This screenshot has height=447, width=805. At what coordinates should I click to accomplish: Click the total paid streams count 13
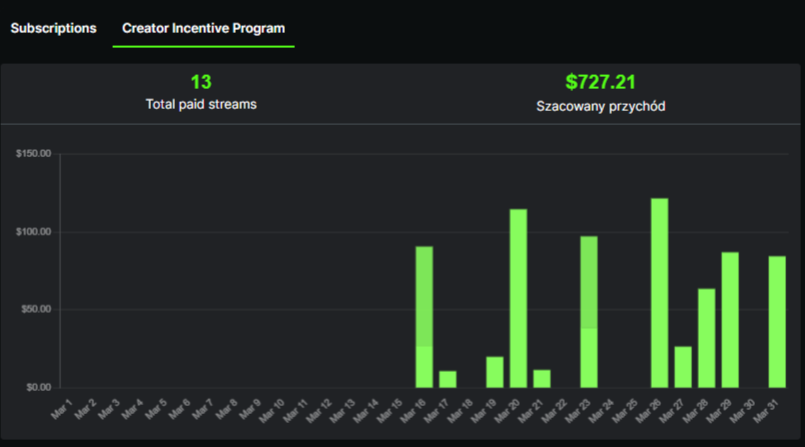click(x=201, y=82)
